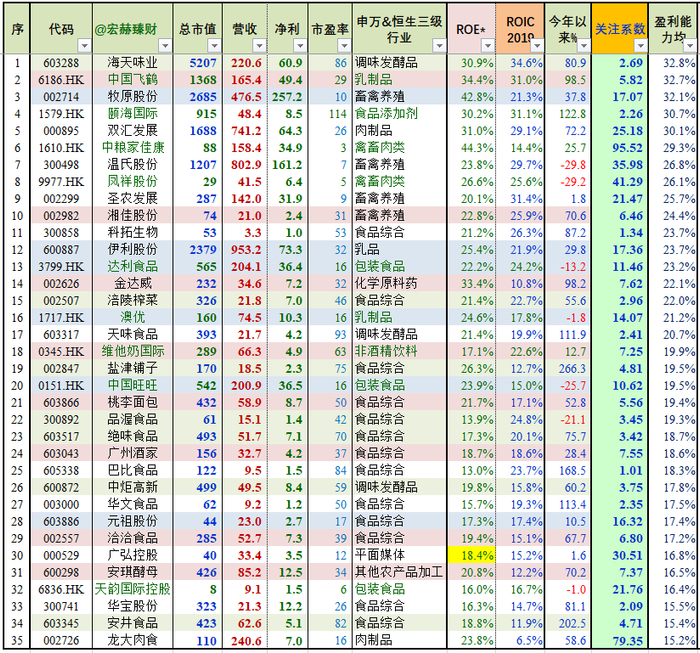The height and width of the screenshot is (653, 700).
Task: Click attention coefficient 95.52
Action: 627,148
